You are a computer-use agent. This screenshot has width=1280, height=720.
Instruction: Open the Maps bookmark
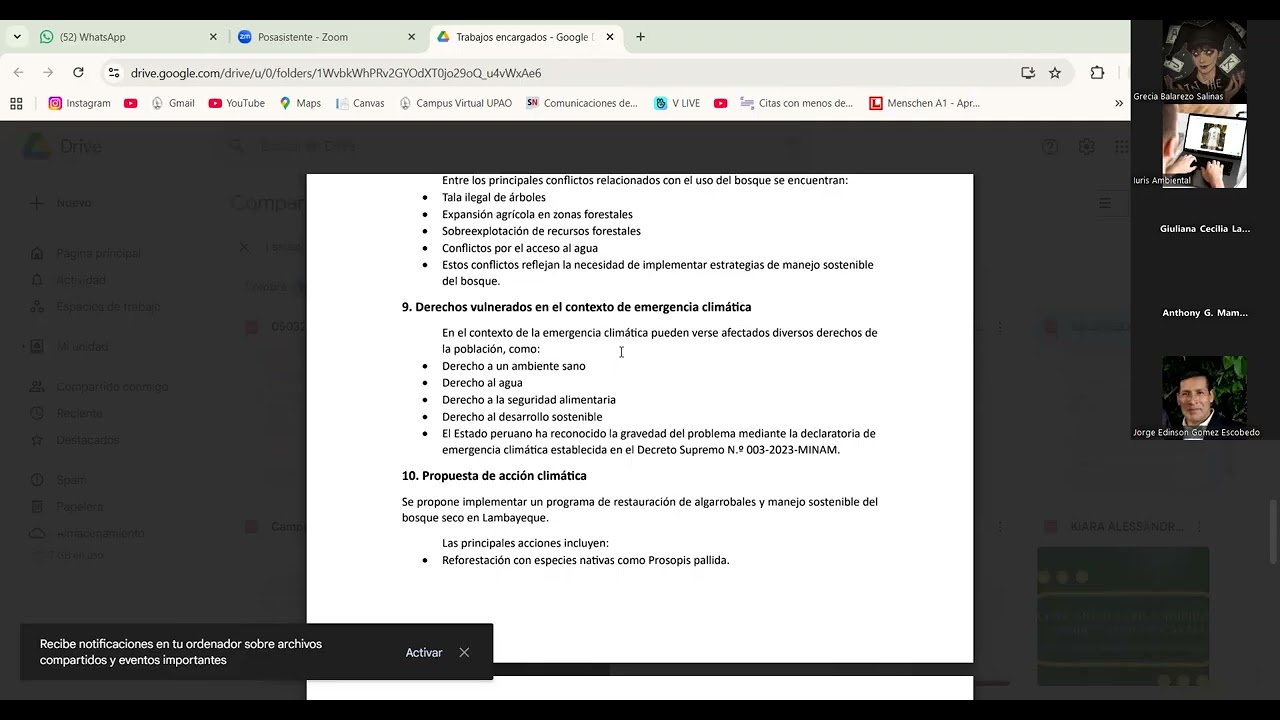click(x=300, y=103)
